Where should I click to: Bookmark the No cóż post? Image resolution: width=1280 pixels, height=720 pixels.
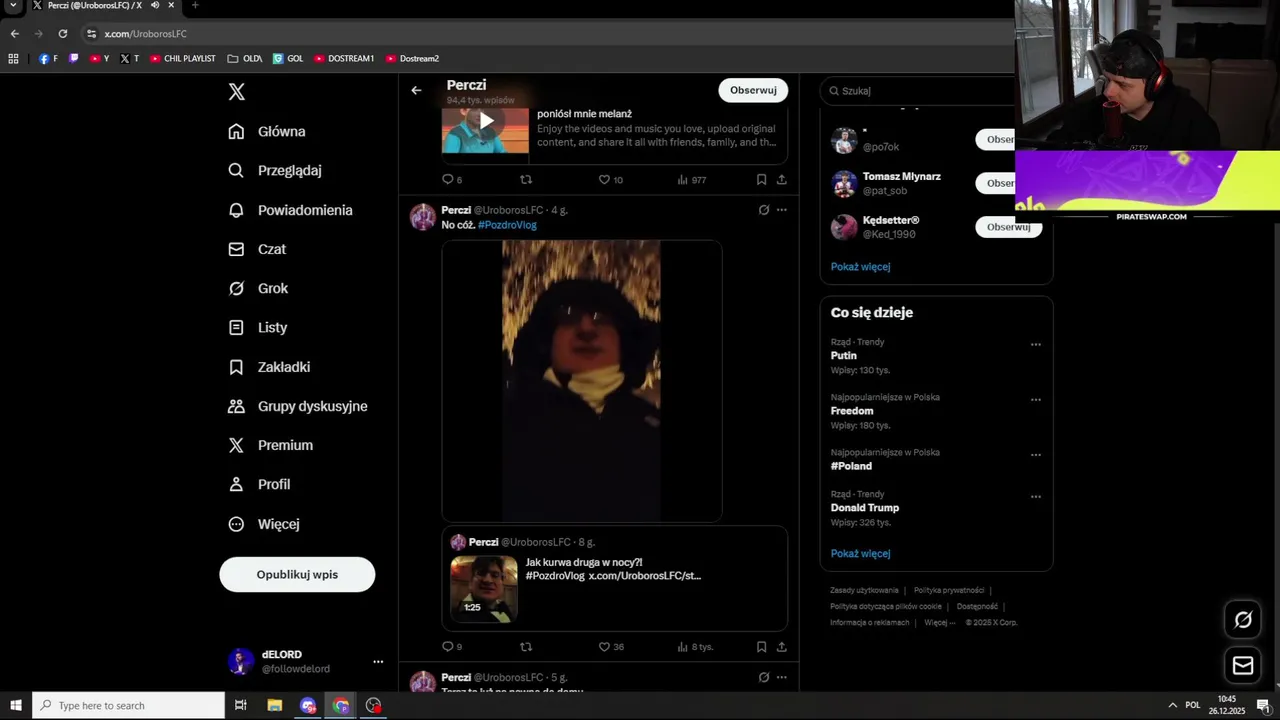[761, 647]
